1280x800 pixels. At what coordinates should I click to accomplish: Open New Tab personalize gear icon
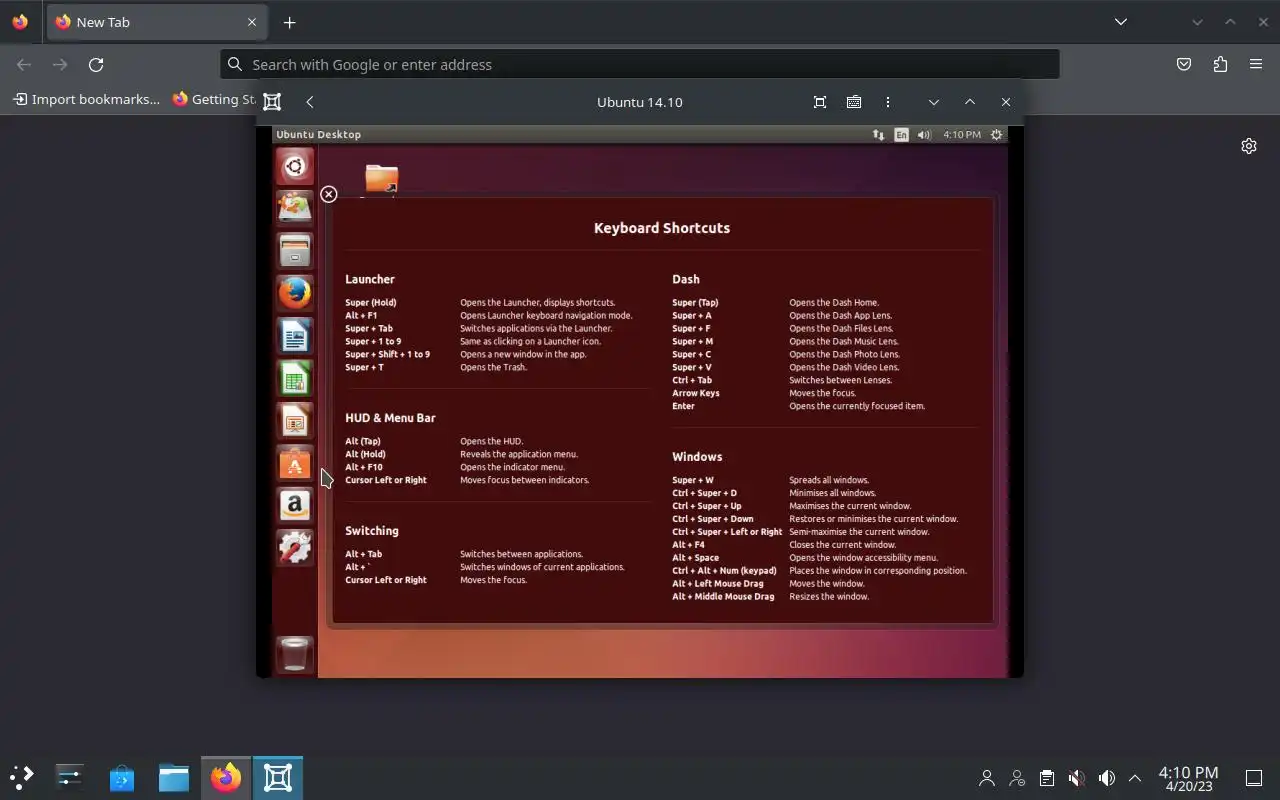(1249, 146)
